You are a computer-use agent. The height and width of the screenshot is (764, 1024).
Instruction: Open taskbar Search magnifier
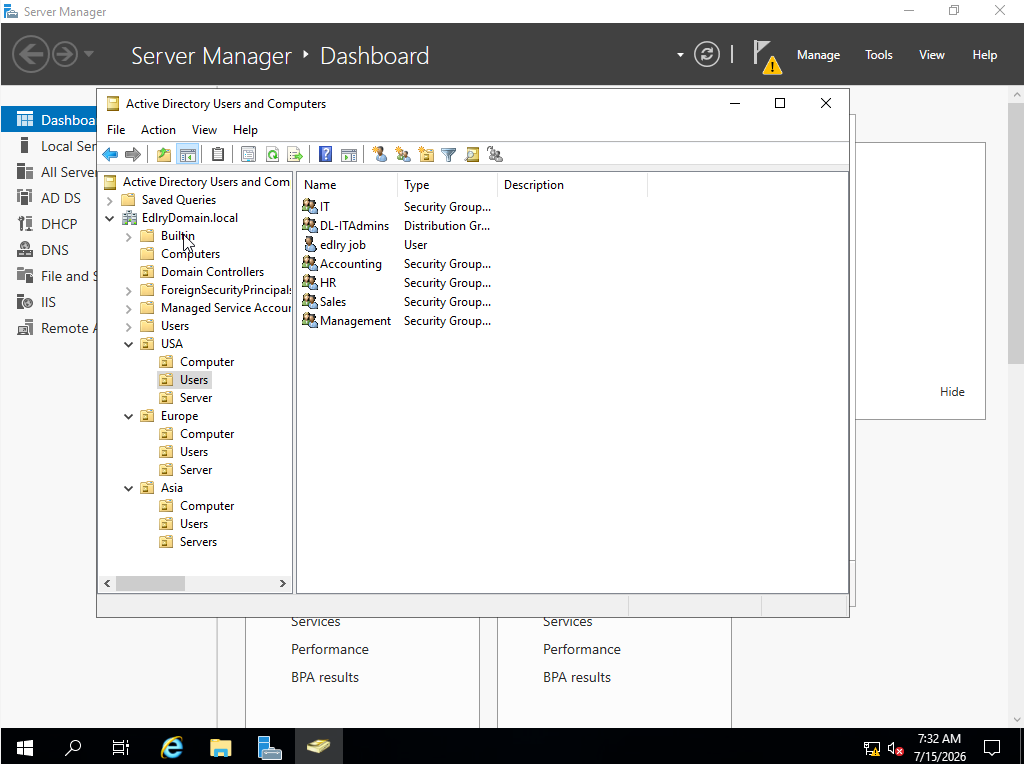(x=73, y=747)
